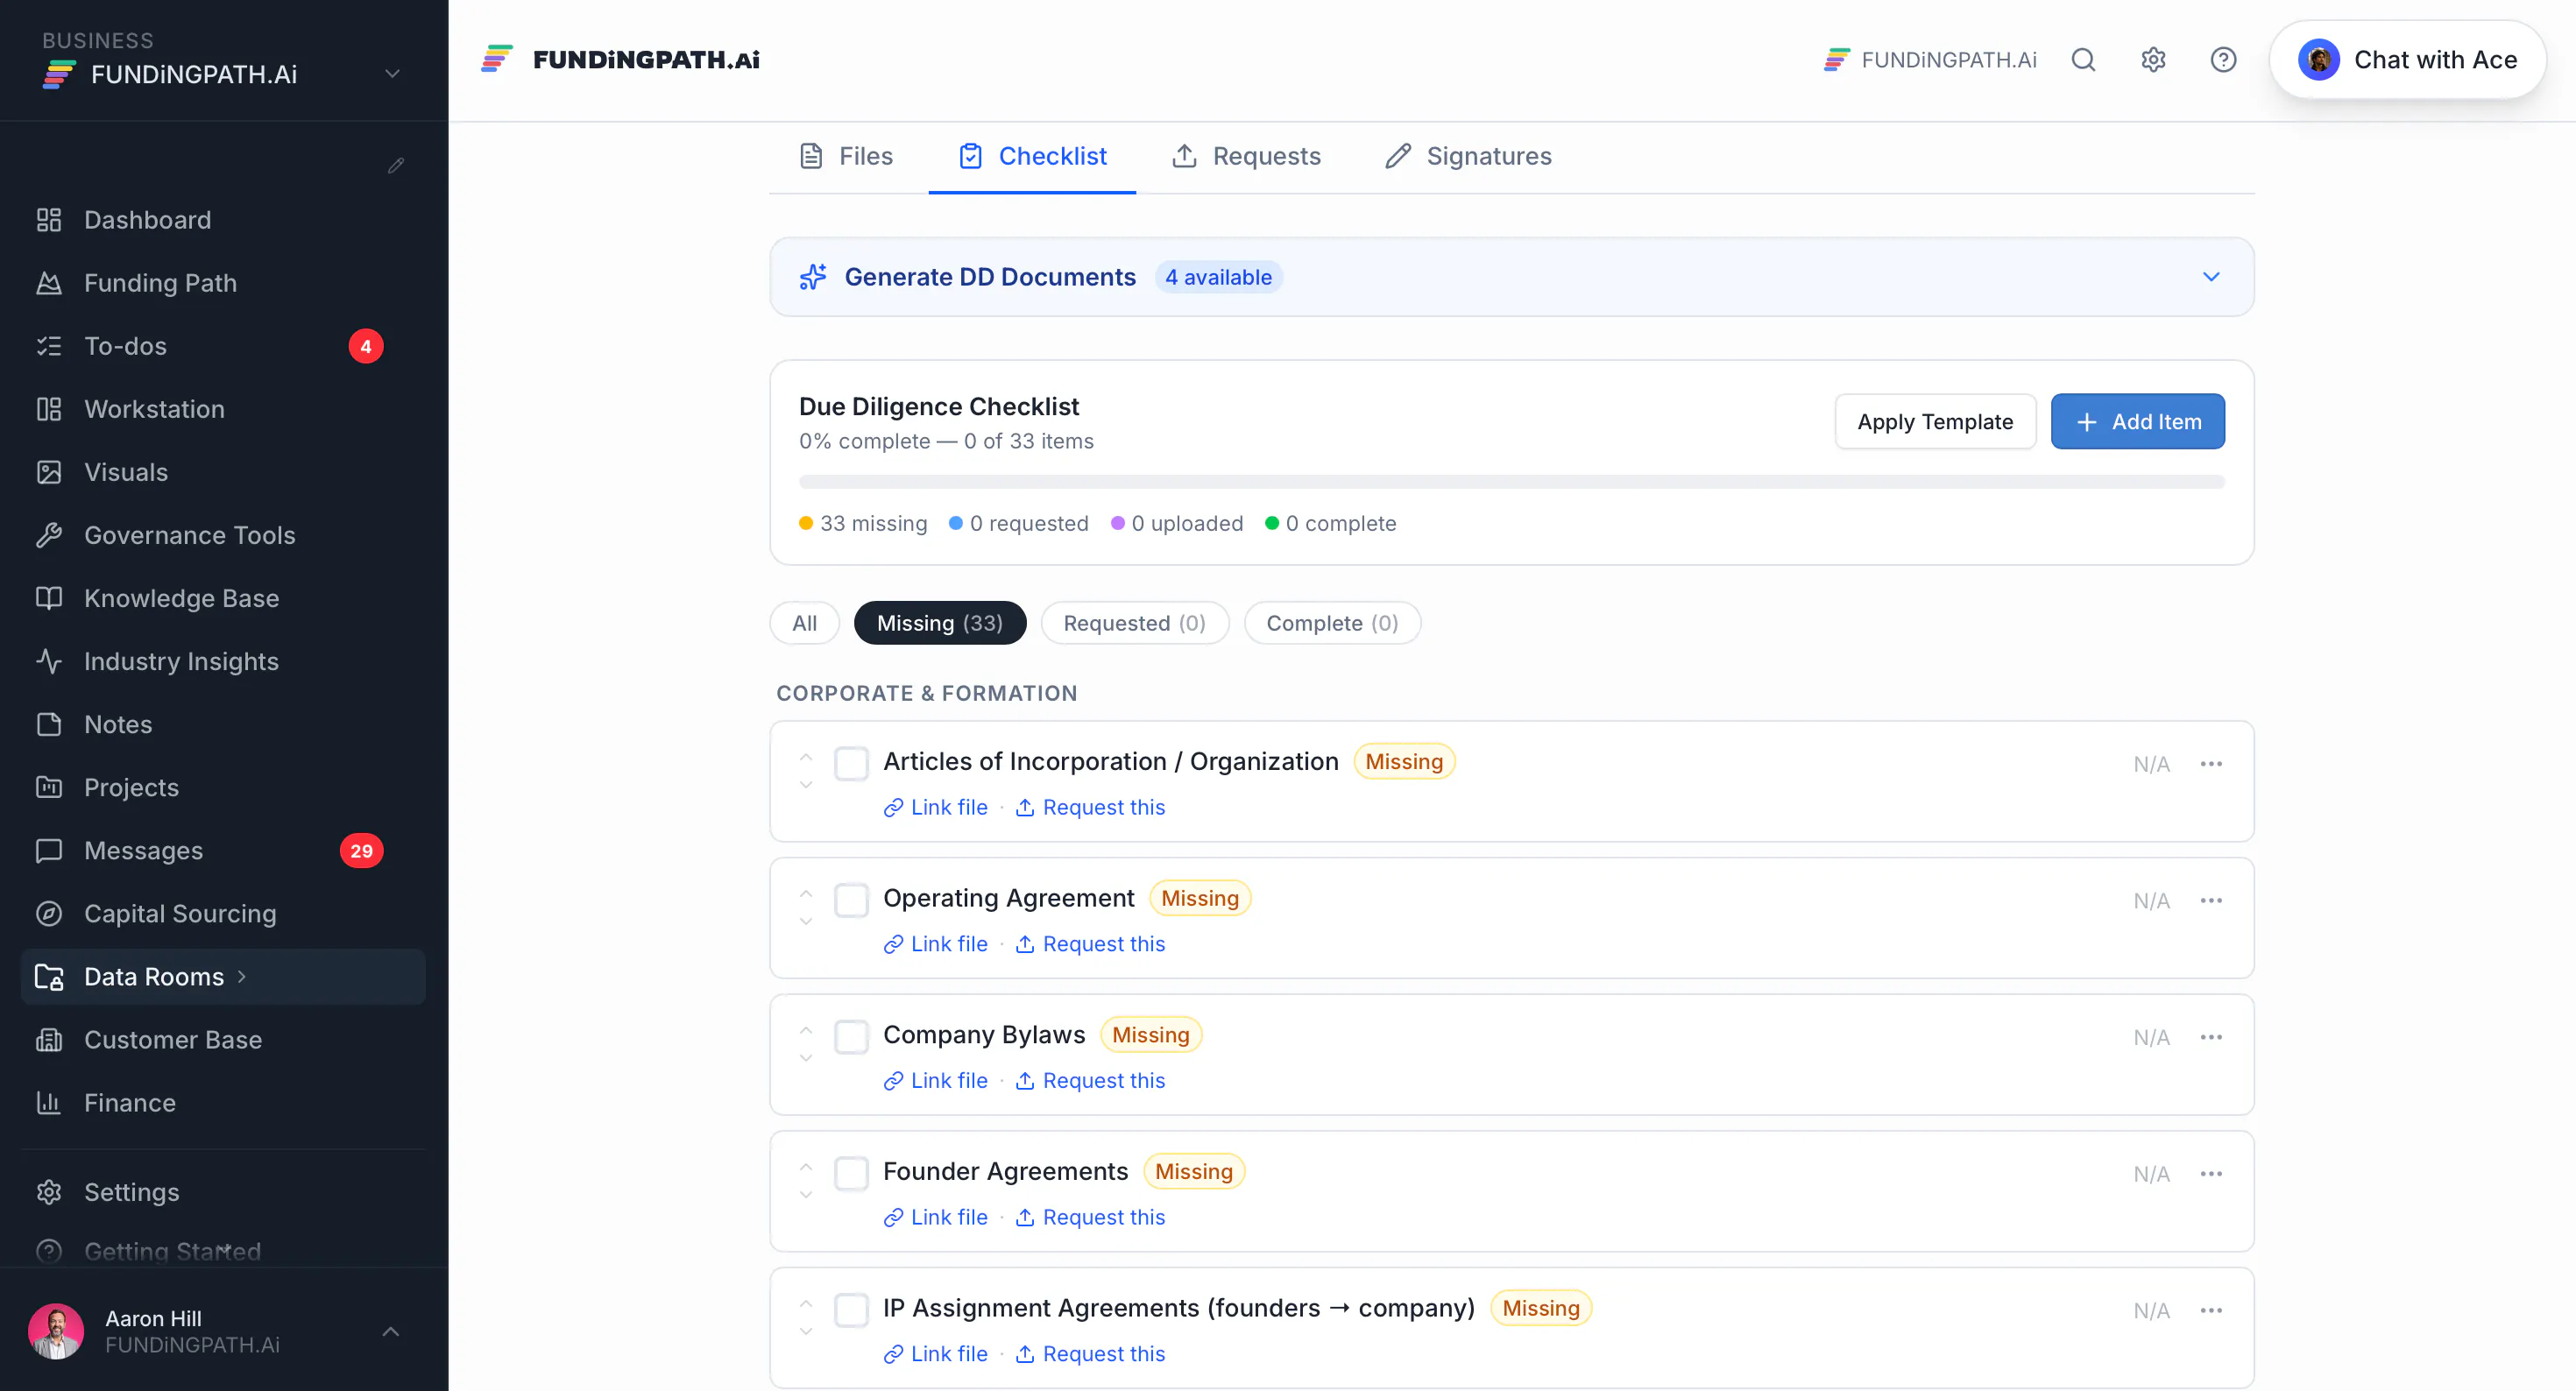Viewport: 2576px width, 1391px height.
Task: Select the Missing (33) filter pill
Action: click(939, 623)
